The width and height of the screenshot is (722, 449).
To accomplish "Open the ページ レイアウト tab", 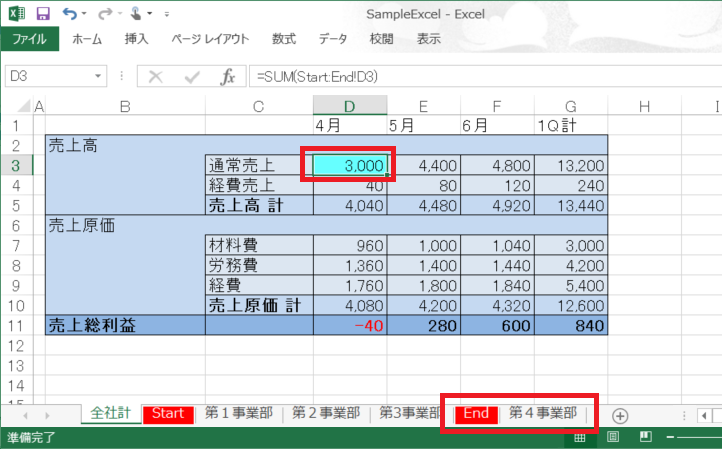I will tap(210, 39).
